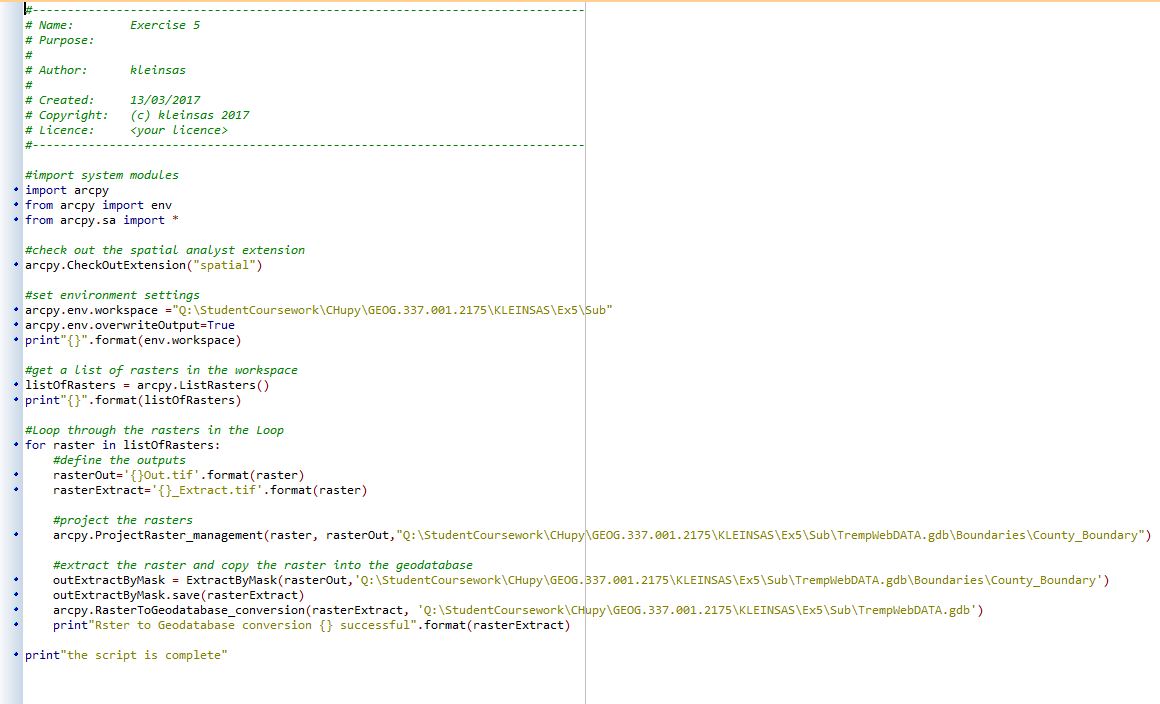Image resolution: width=1160 pixels, height=704 pixels.
Task: Click the '#extract the raster and copy' comment
Action: 263,565
